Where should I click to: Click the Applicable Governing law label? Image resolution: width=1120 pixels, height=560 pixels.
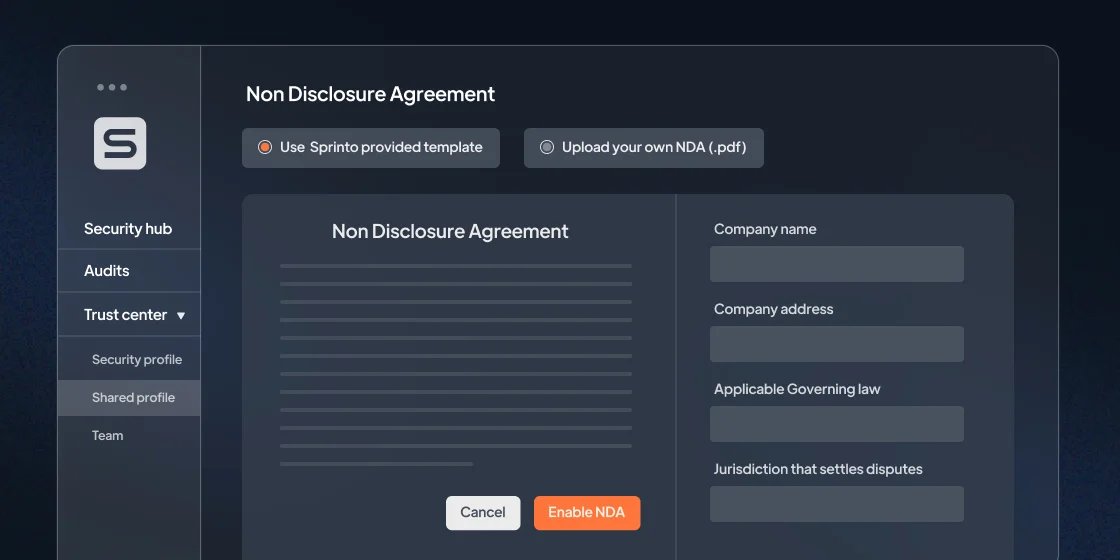click(797, 389)
